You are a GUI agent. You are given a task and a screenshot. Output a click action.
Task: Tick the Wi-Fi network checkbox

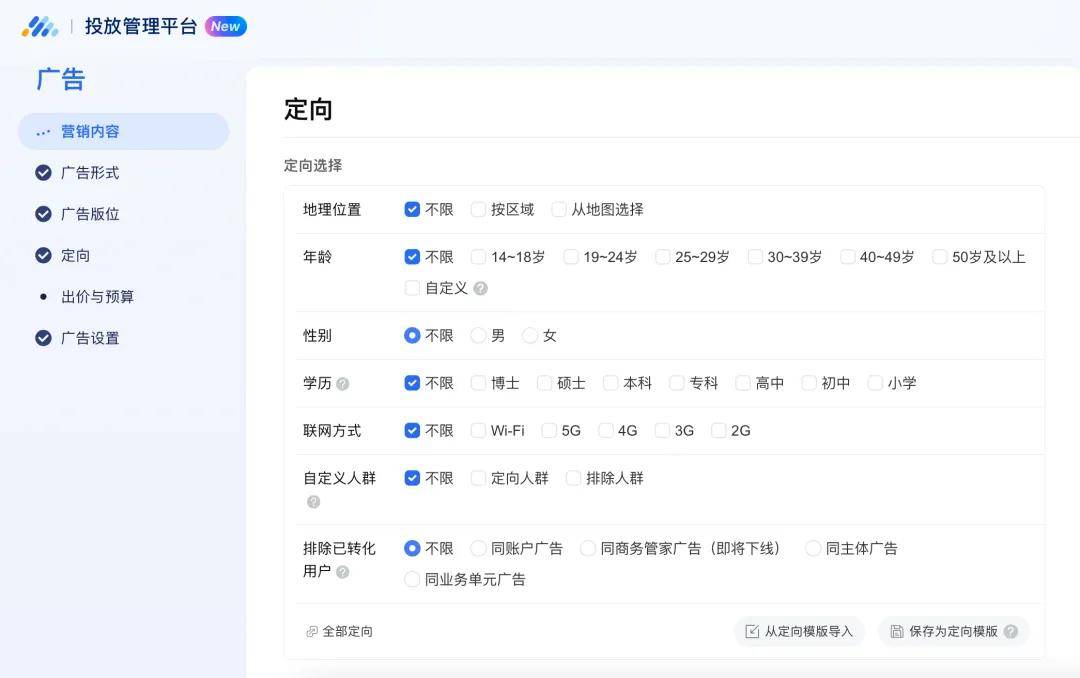tap(478, 431)
